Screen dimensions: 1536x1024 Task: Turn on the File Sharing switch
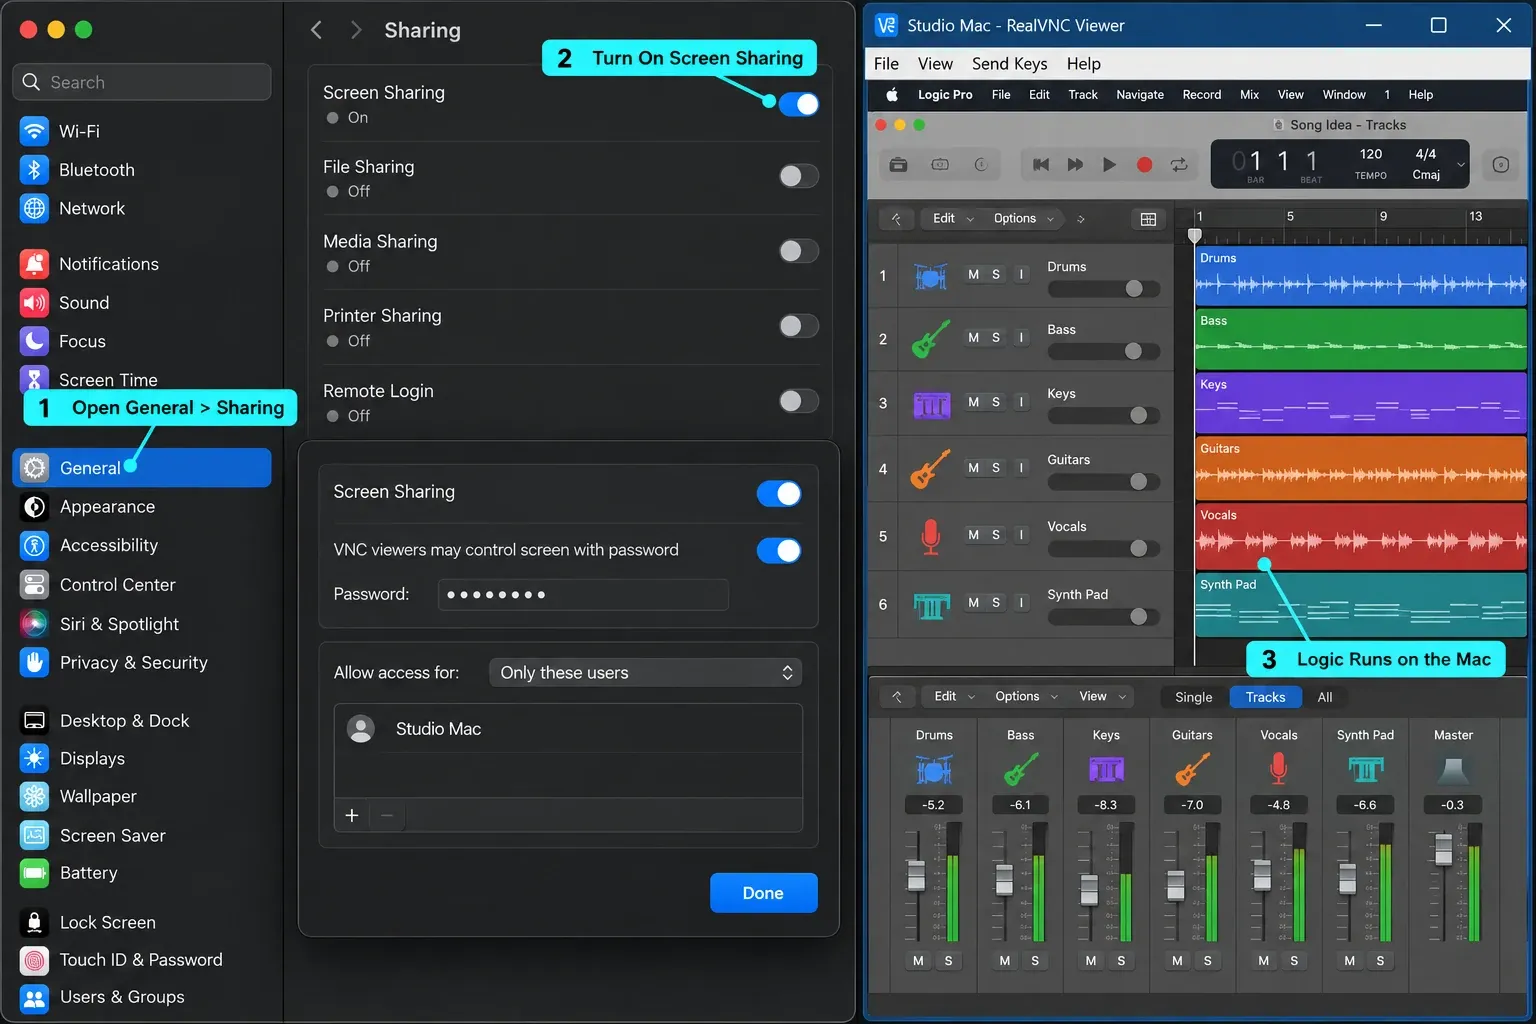(x=798, y=176)
